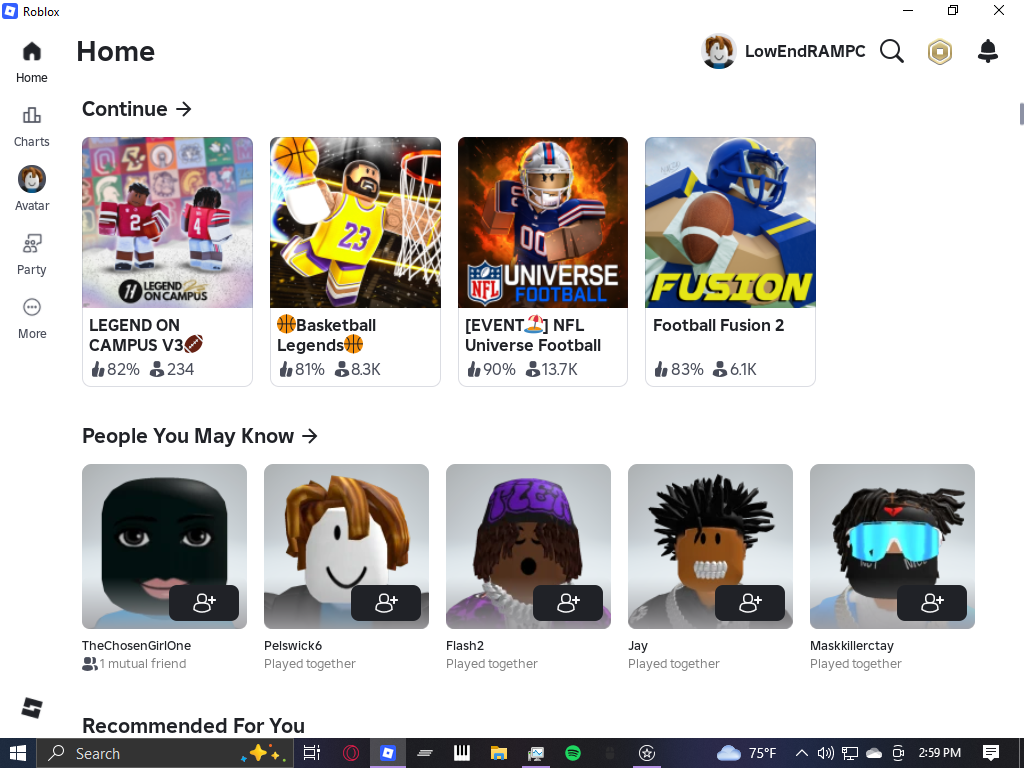This screenshot has height=768, width=1024.
Task: Open Football Fusion 2 game thumbnail
Action: pos(730,222)
